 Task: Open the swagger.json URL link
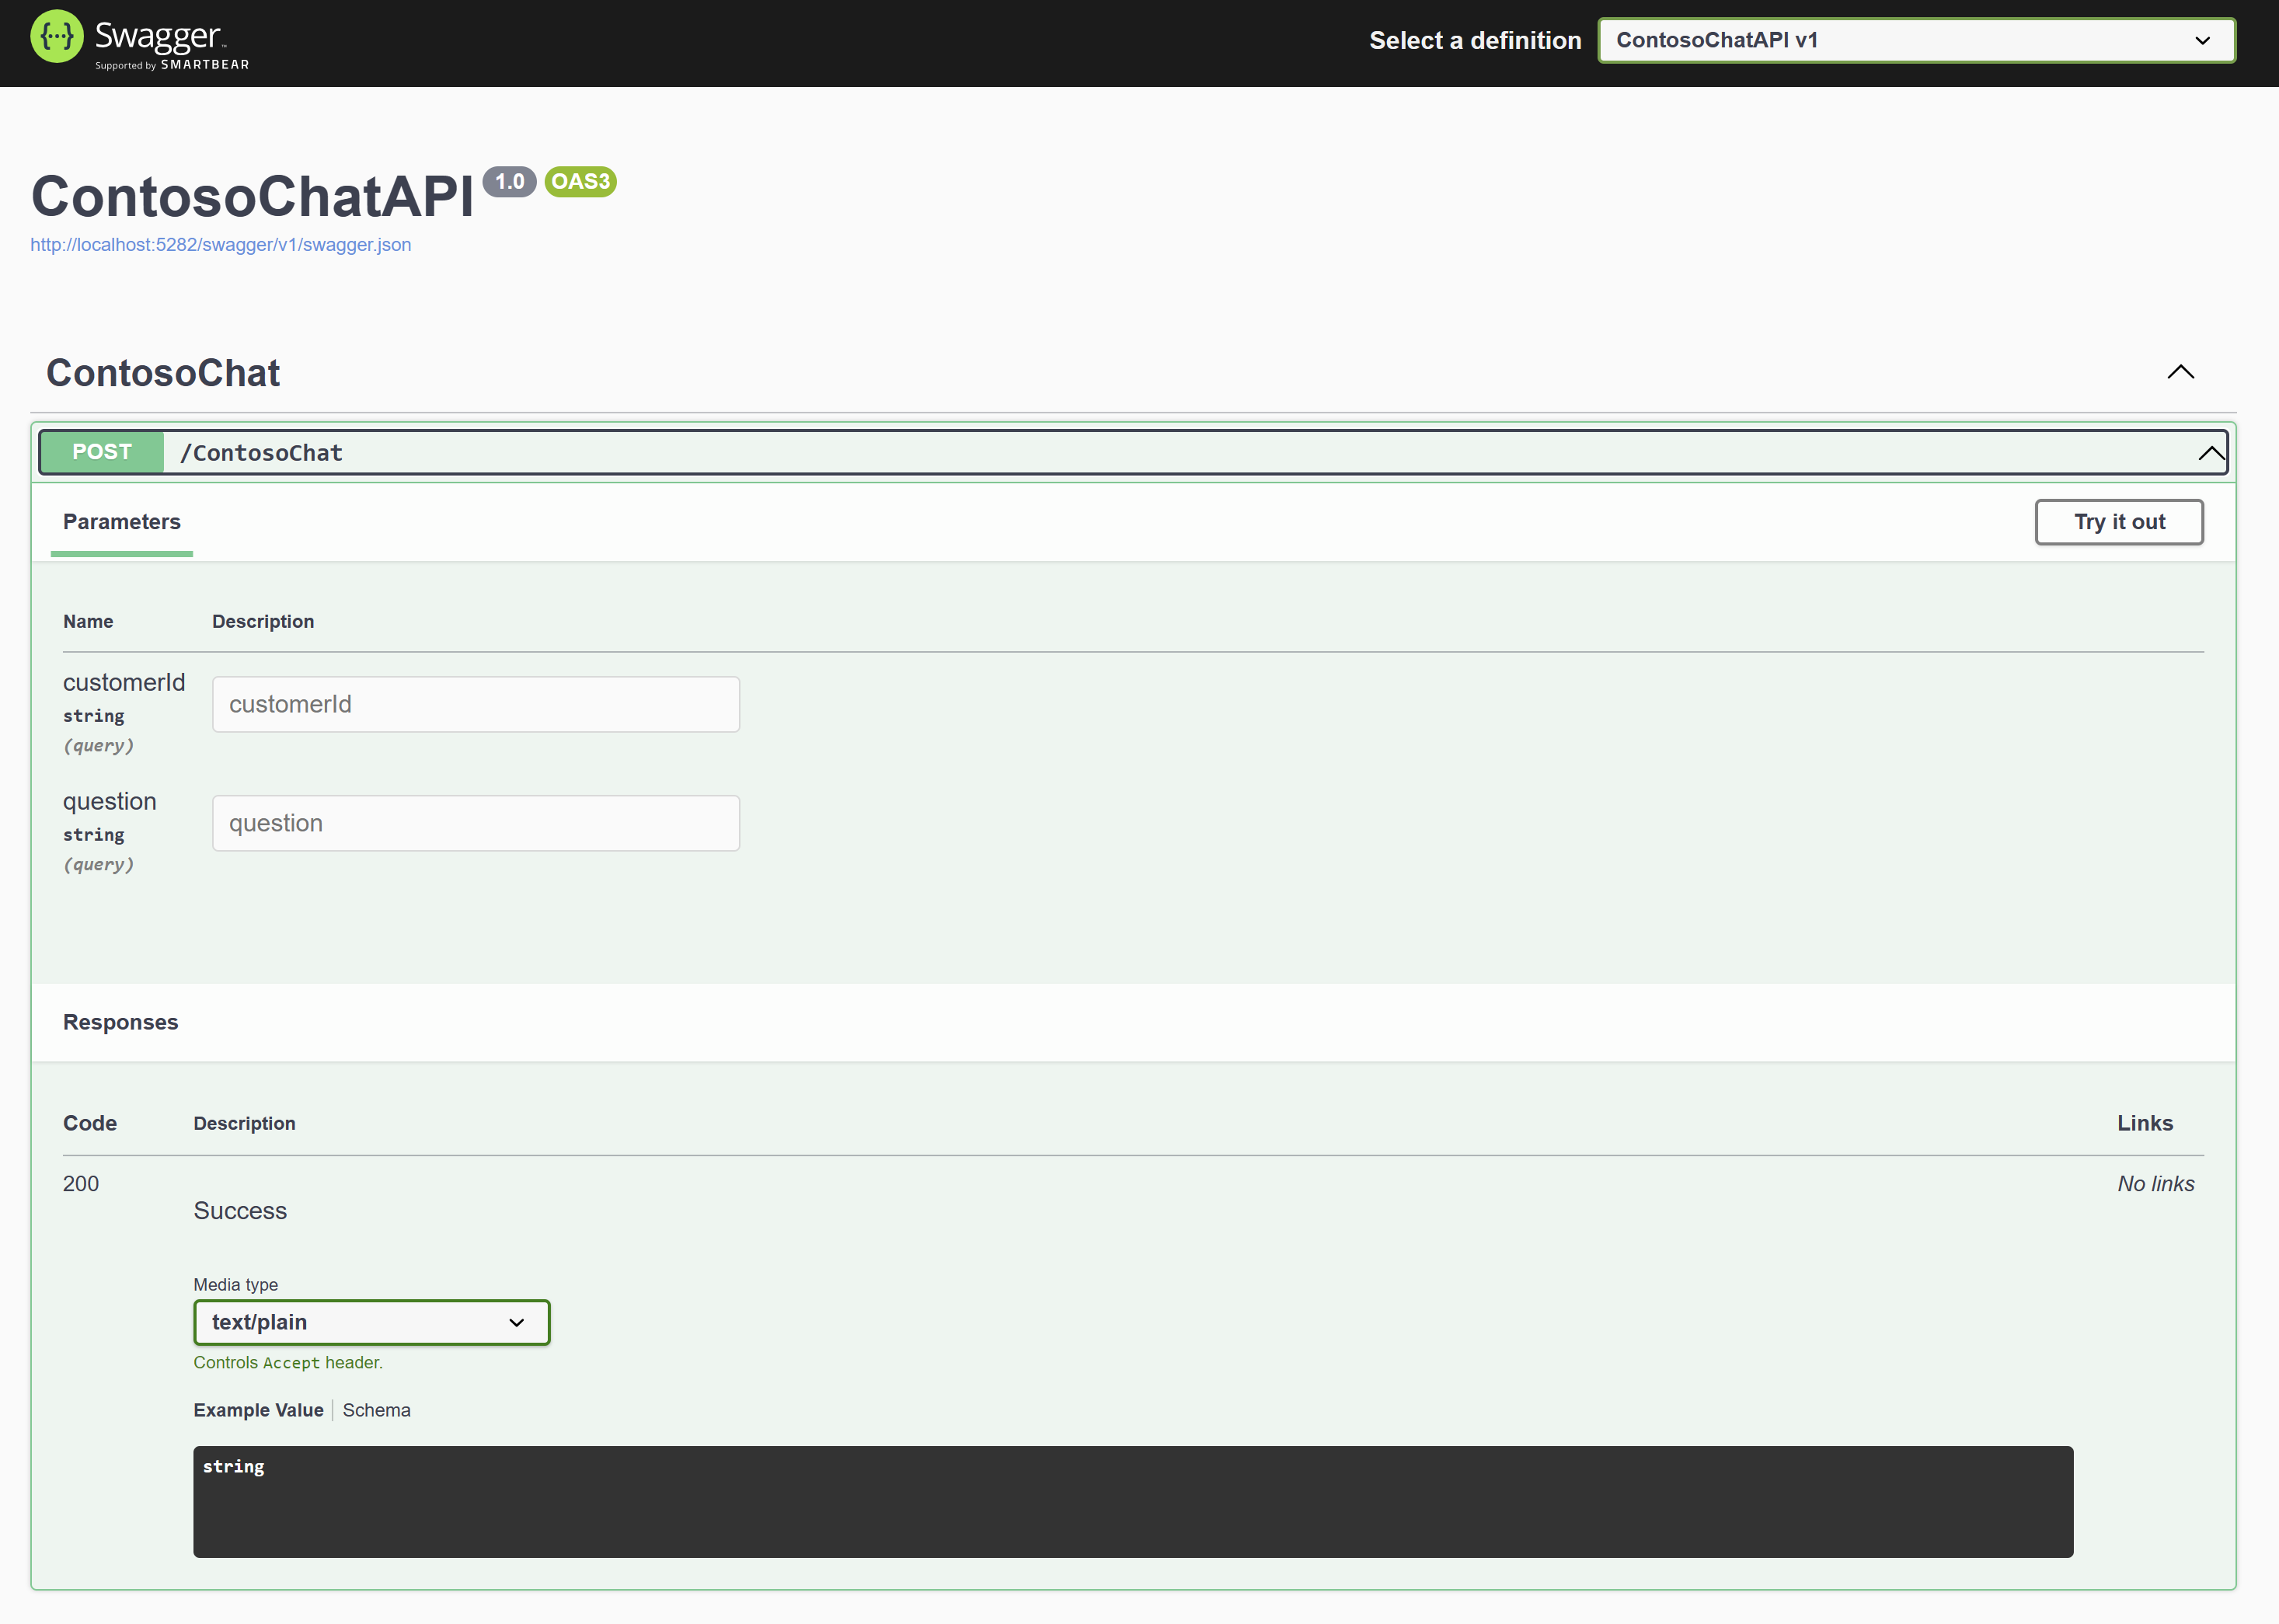coord(220,245)
